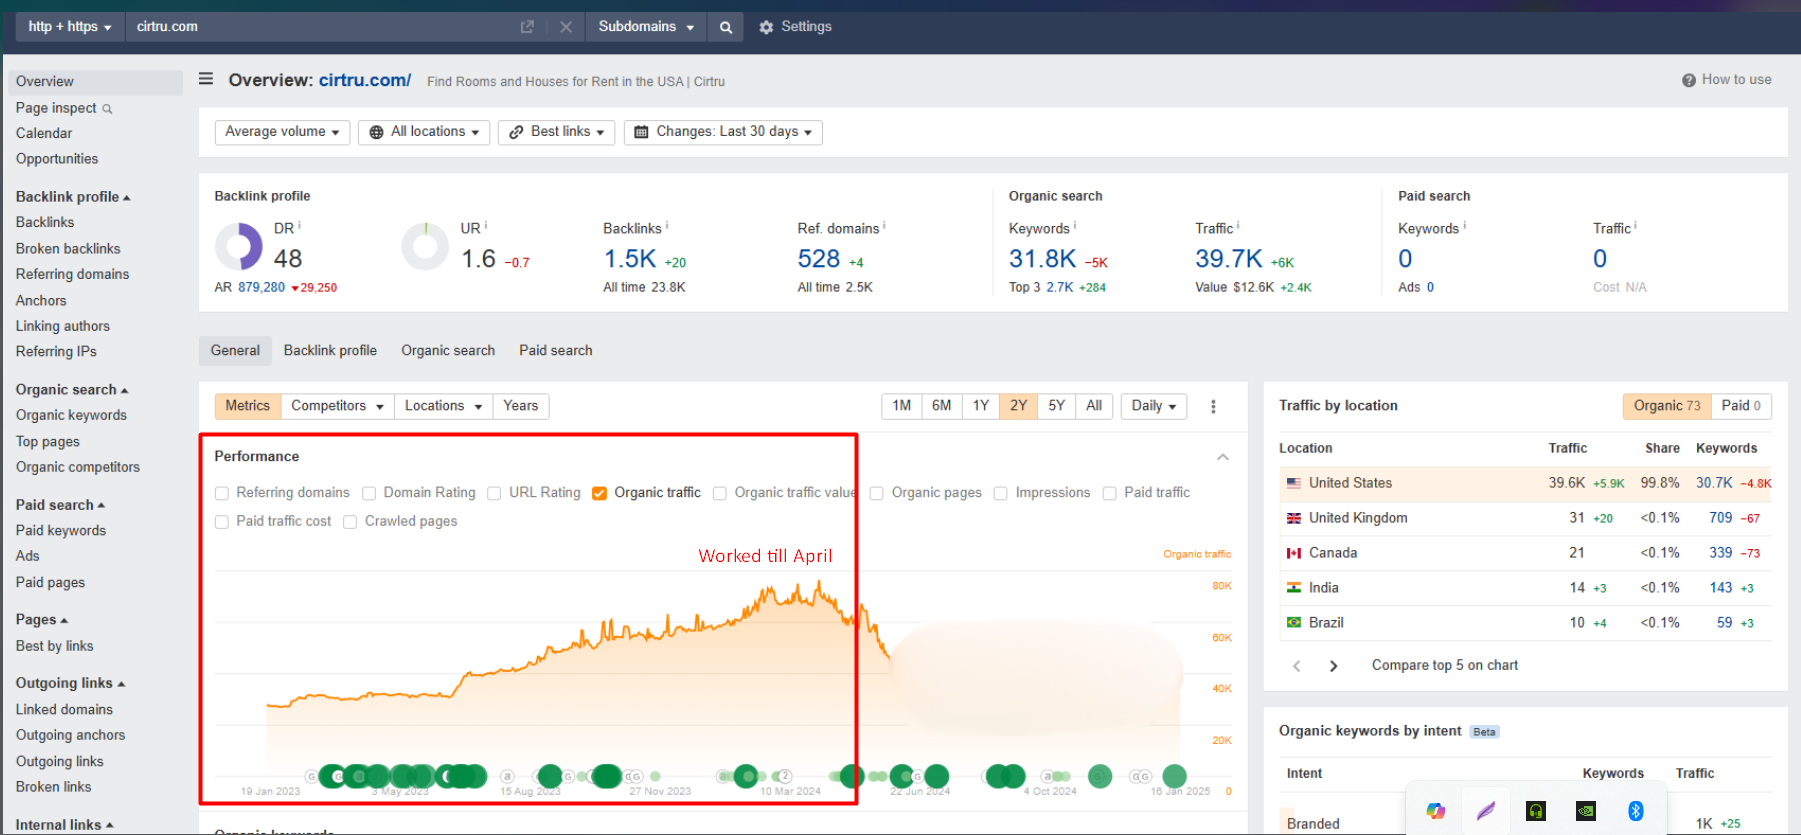Click the Page inspect magnifier icon
The width and height of the screenshot is (1801, 835).
[107, 109]
